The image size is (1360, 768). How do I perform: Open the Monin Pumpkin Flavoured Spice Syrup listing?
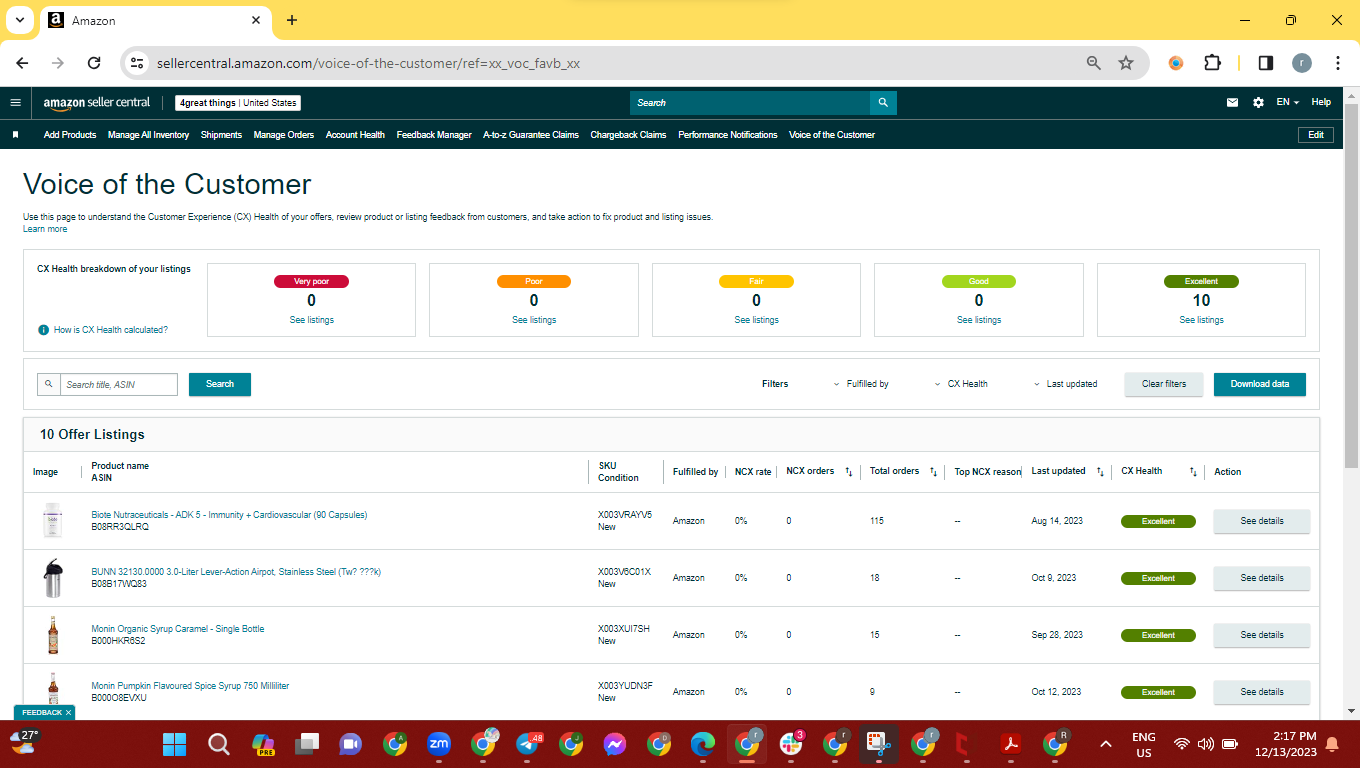tap(190, 686)
